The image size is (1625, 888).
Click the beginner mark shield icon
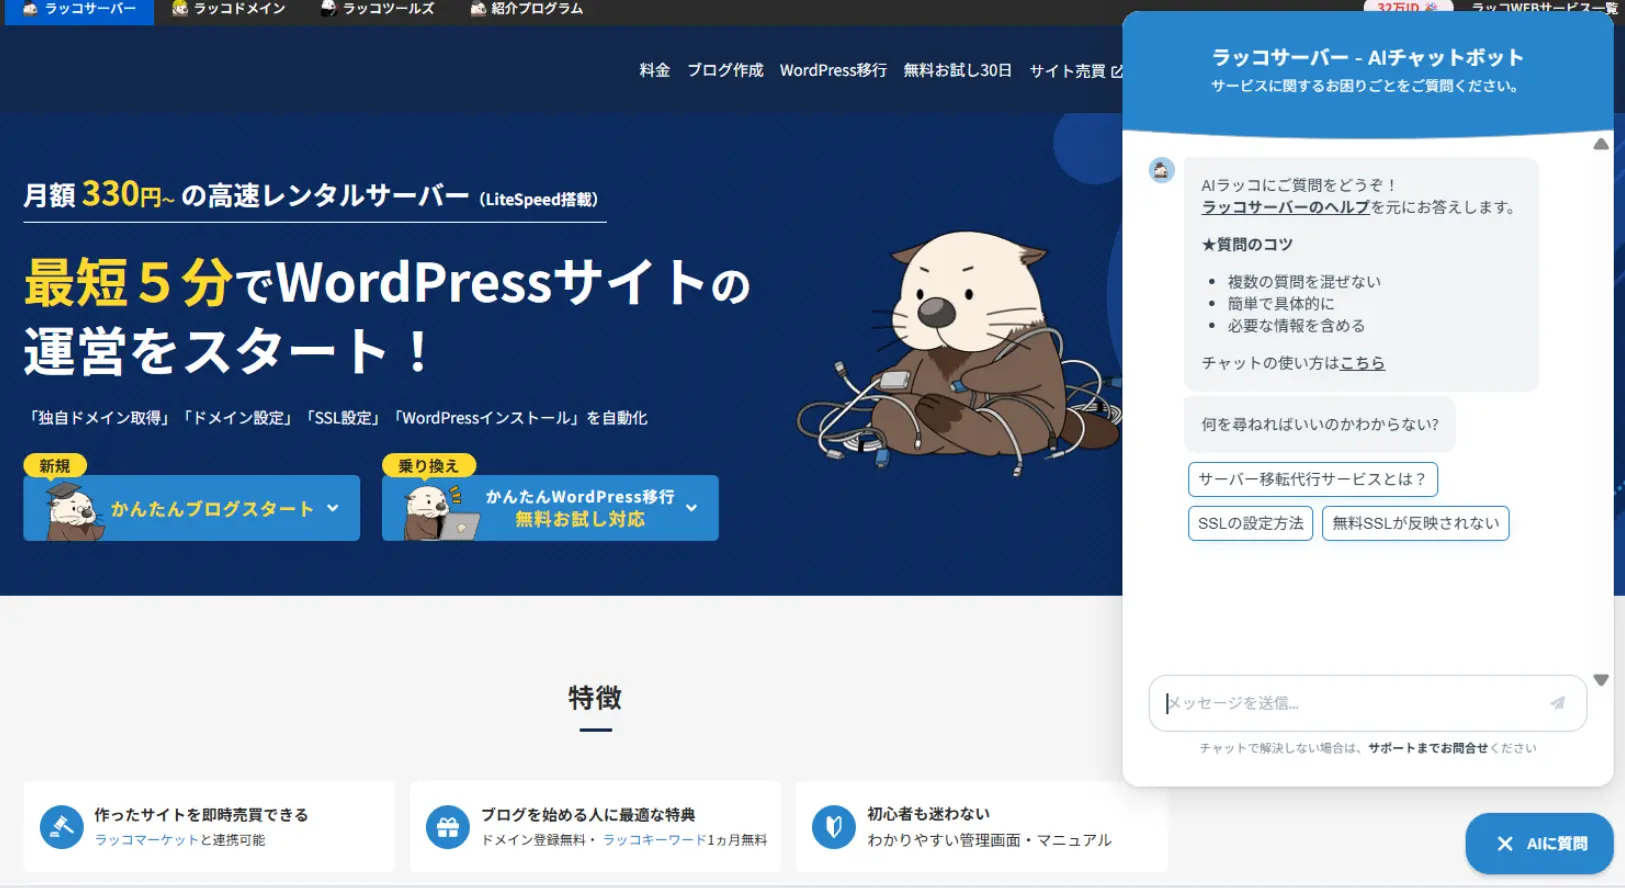[x=833, y=827]
